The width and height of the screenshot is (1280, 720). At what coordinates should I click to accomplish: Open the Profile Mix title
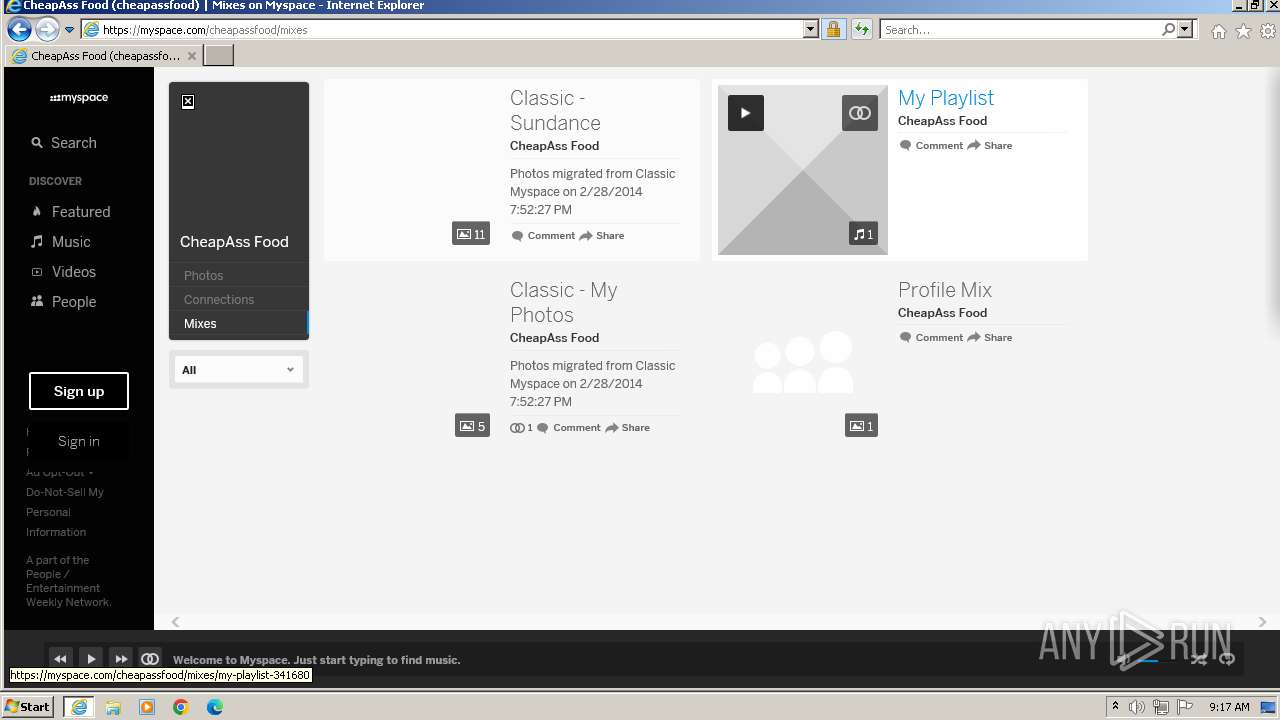point(945,290)
